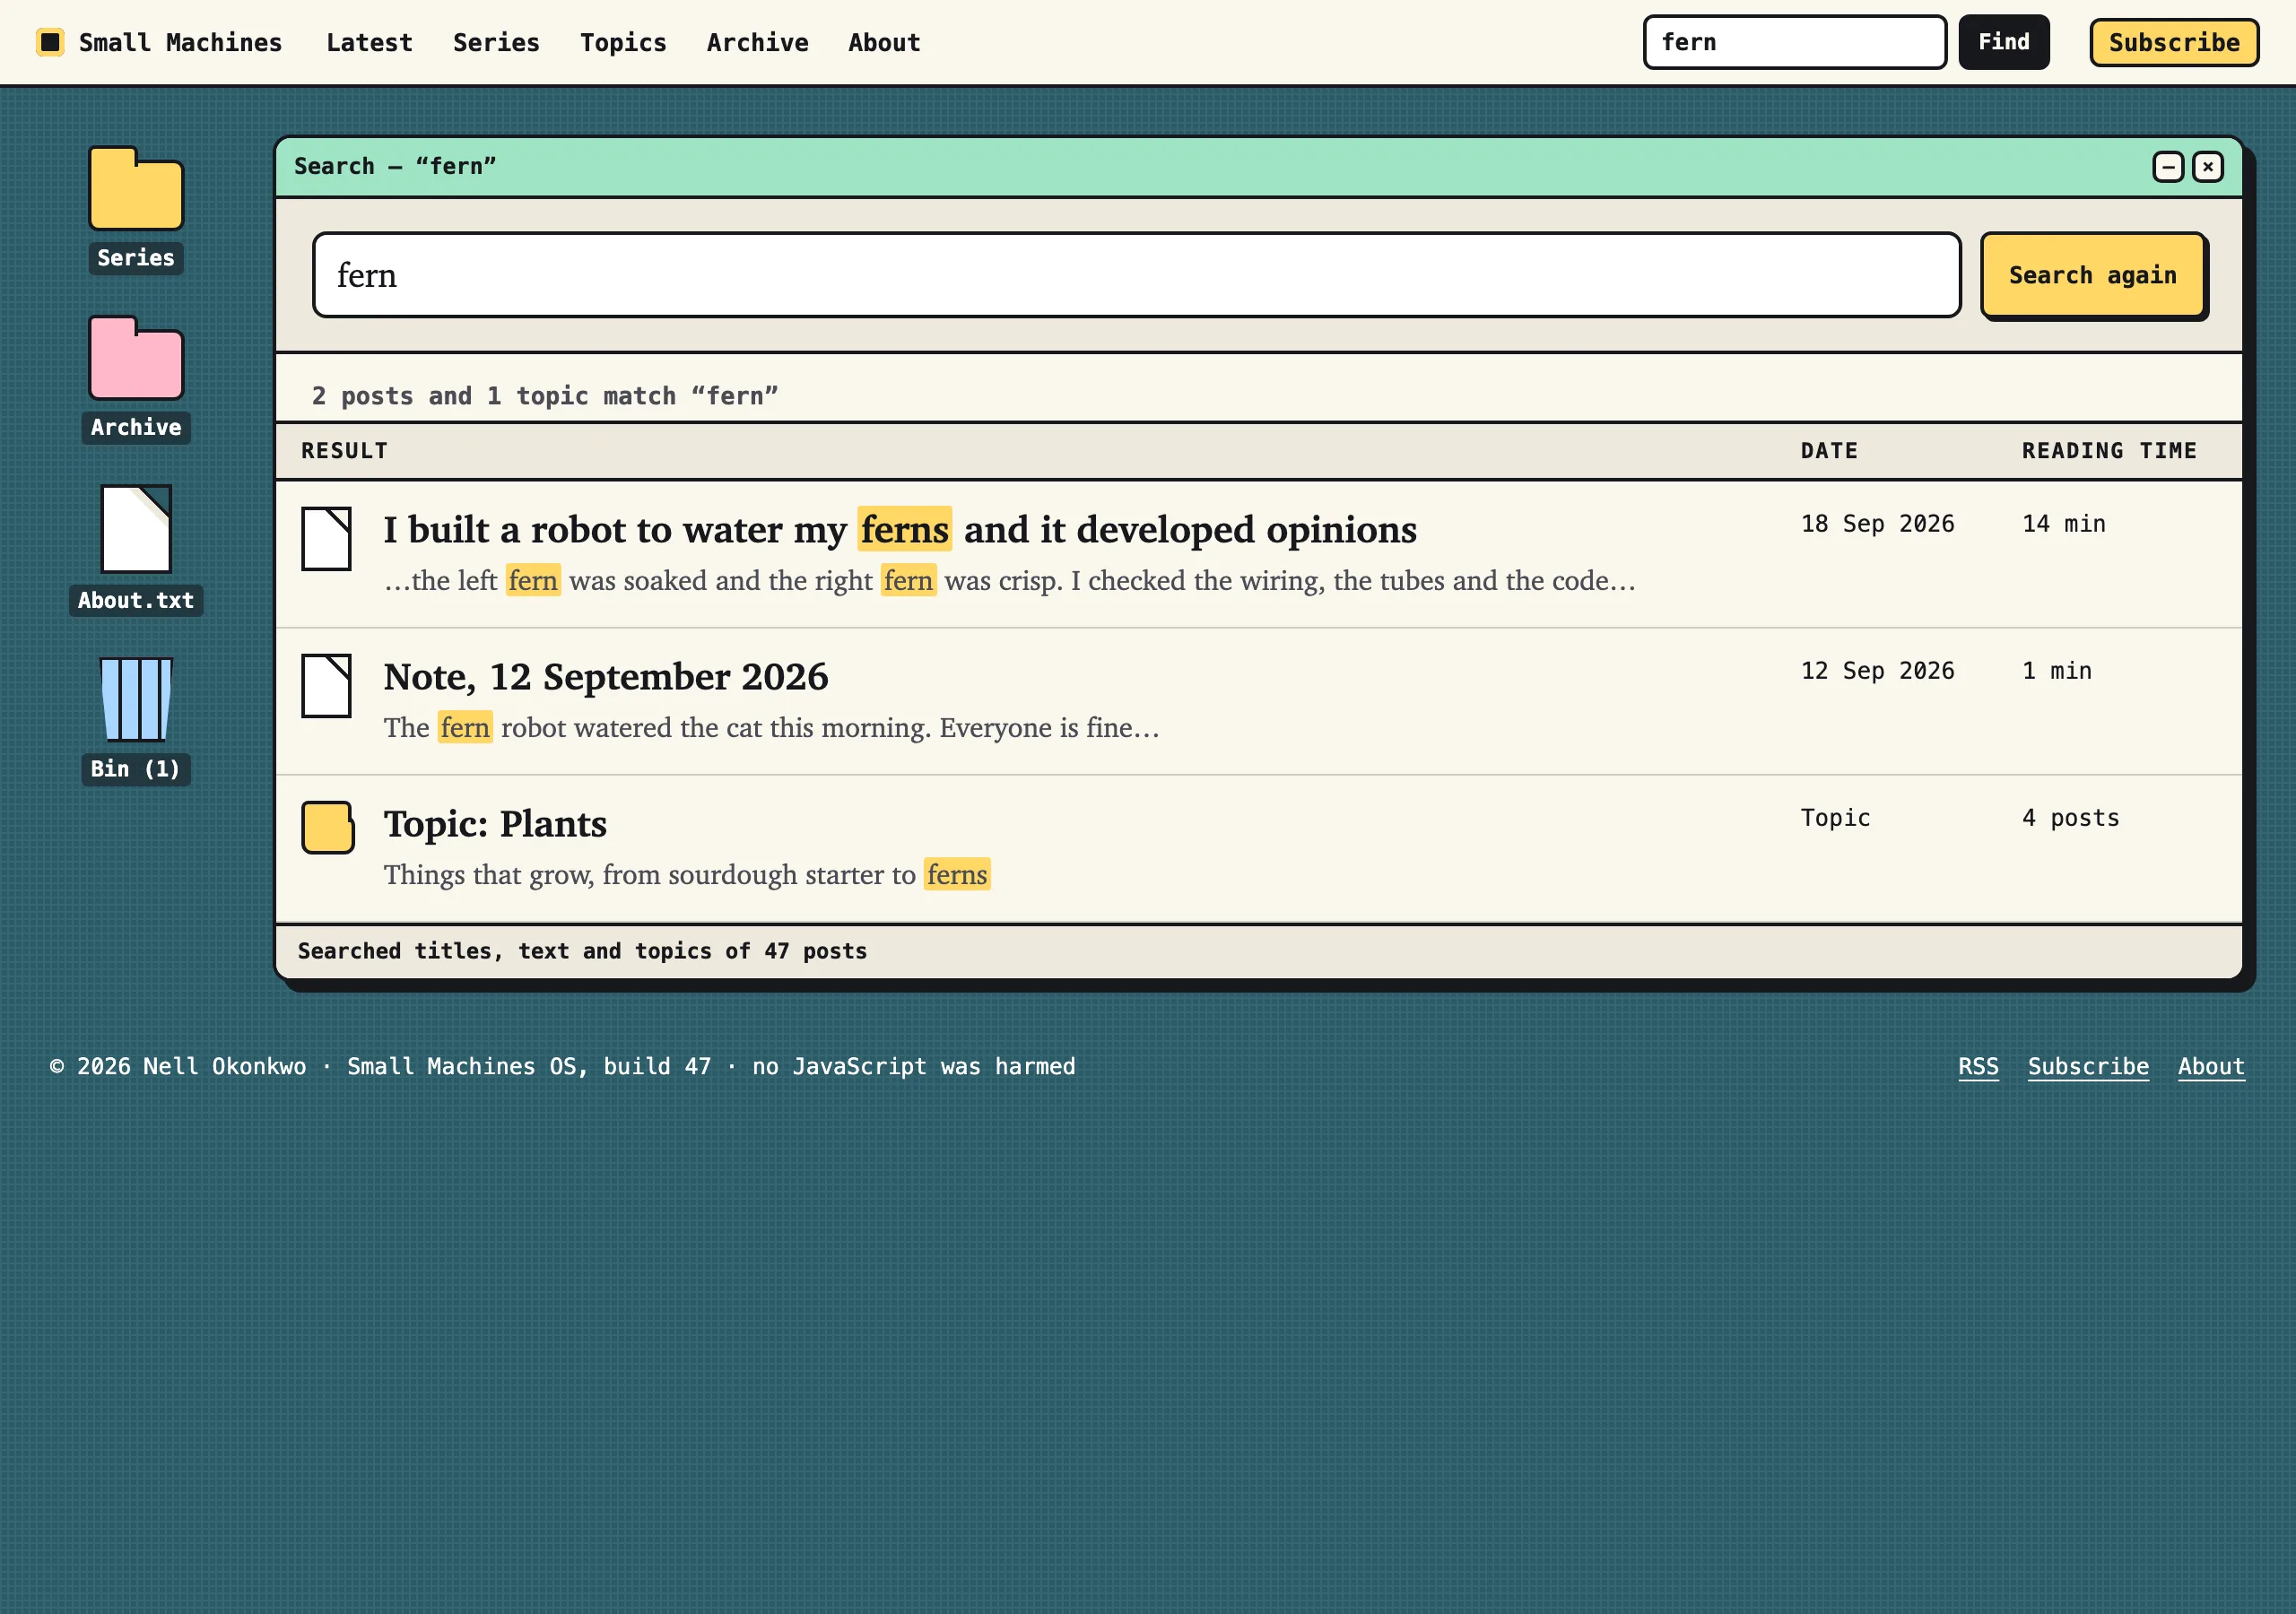The height and width of the screenshot is (1614, 2296).
Task: Click the snippet "The fern robot watered the cat"
Action: coord(771,727)
